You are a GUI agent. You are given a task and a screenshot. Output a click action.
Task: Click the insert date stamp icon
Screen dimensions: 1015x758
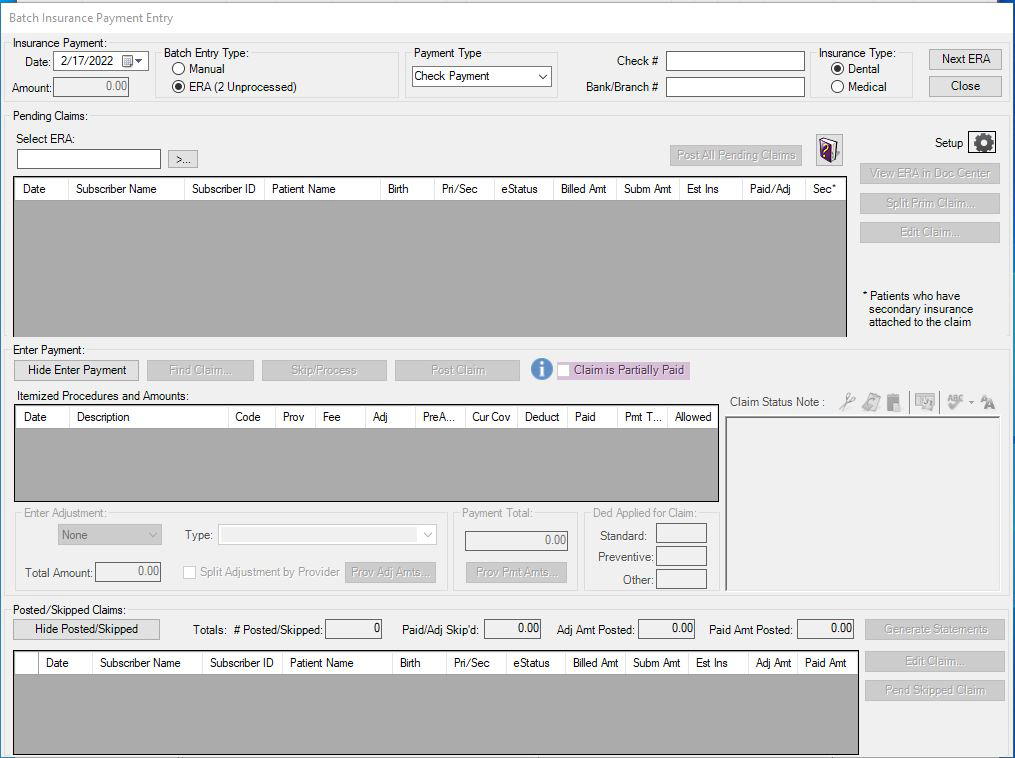(924, 402)
